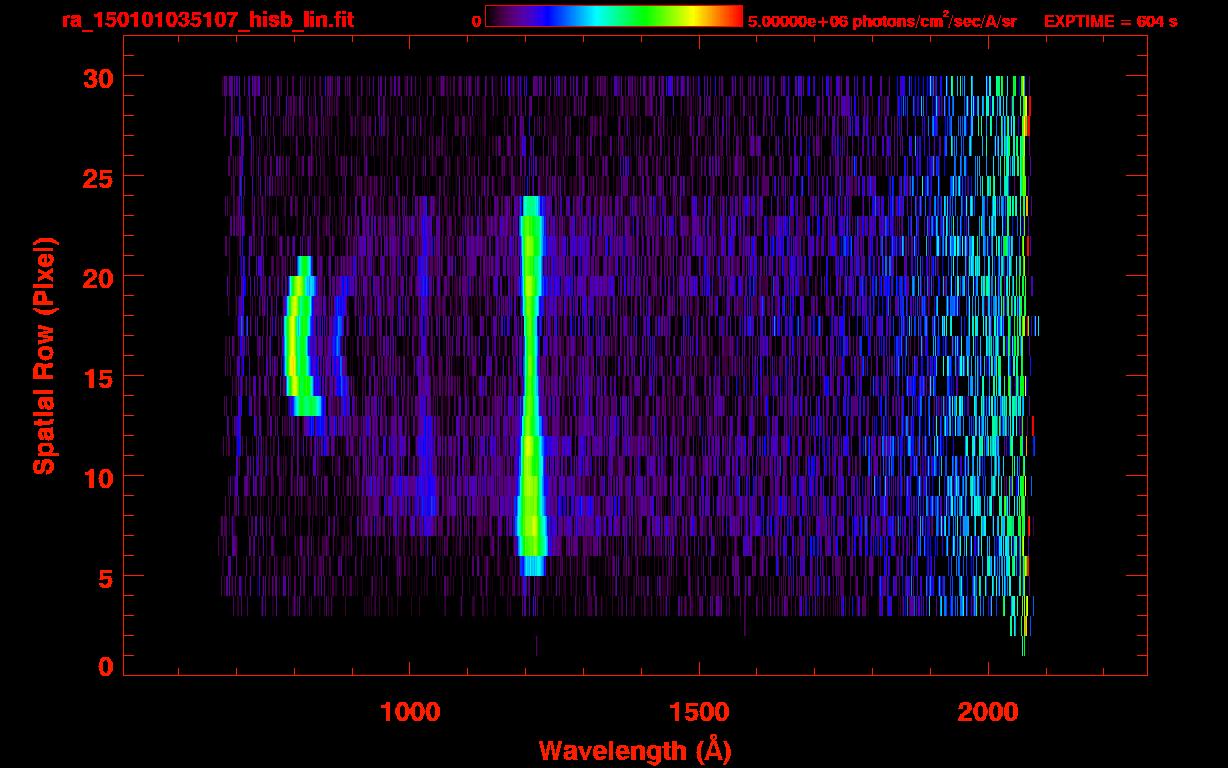Click the curved yellow-green feature near 800 Å

295,340
